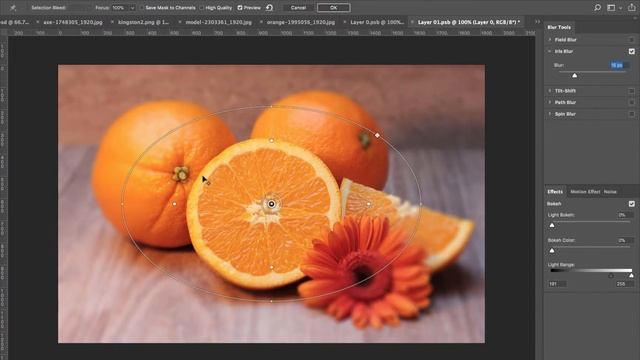Click the reset blur pins icon
Screen dimensions: 640x360
point(269,7)
